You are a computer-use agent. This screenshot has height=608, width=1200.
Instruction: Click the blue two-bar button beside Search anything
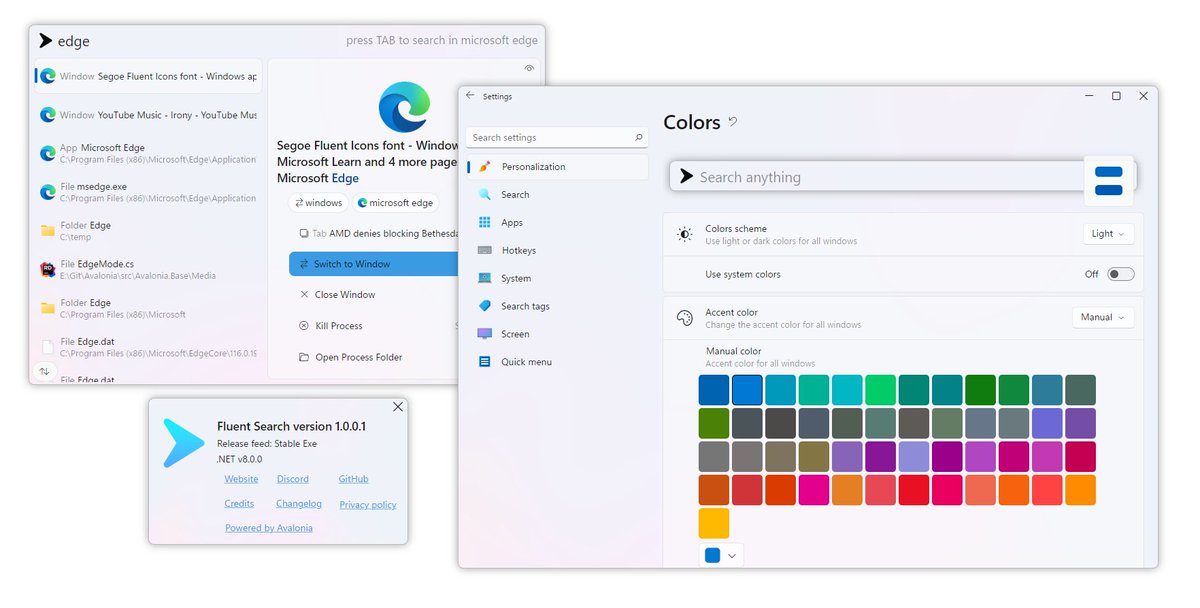pos(1109,181)
